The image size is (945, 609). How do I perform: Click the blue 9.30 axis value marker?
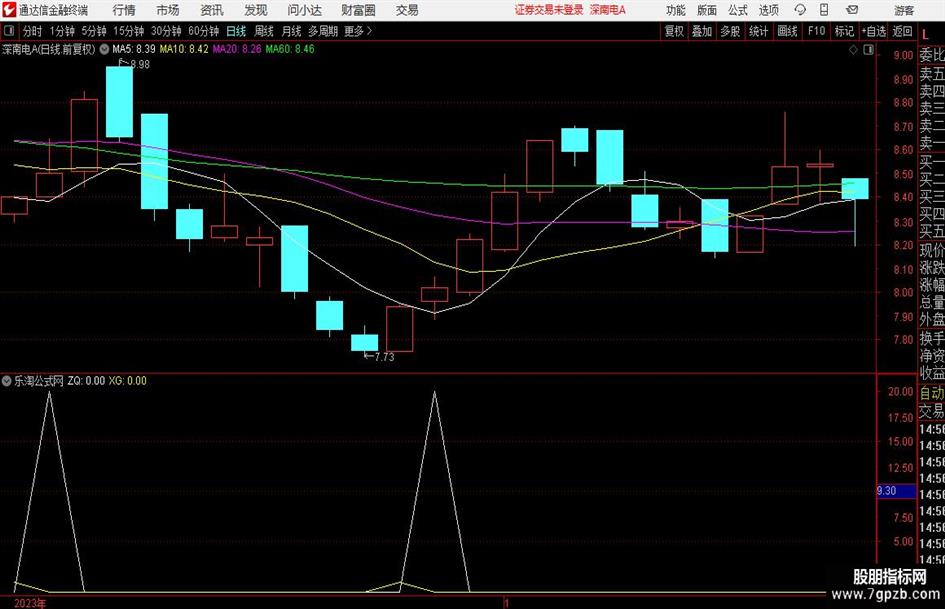tap(896, 491)
